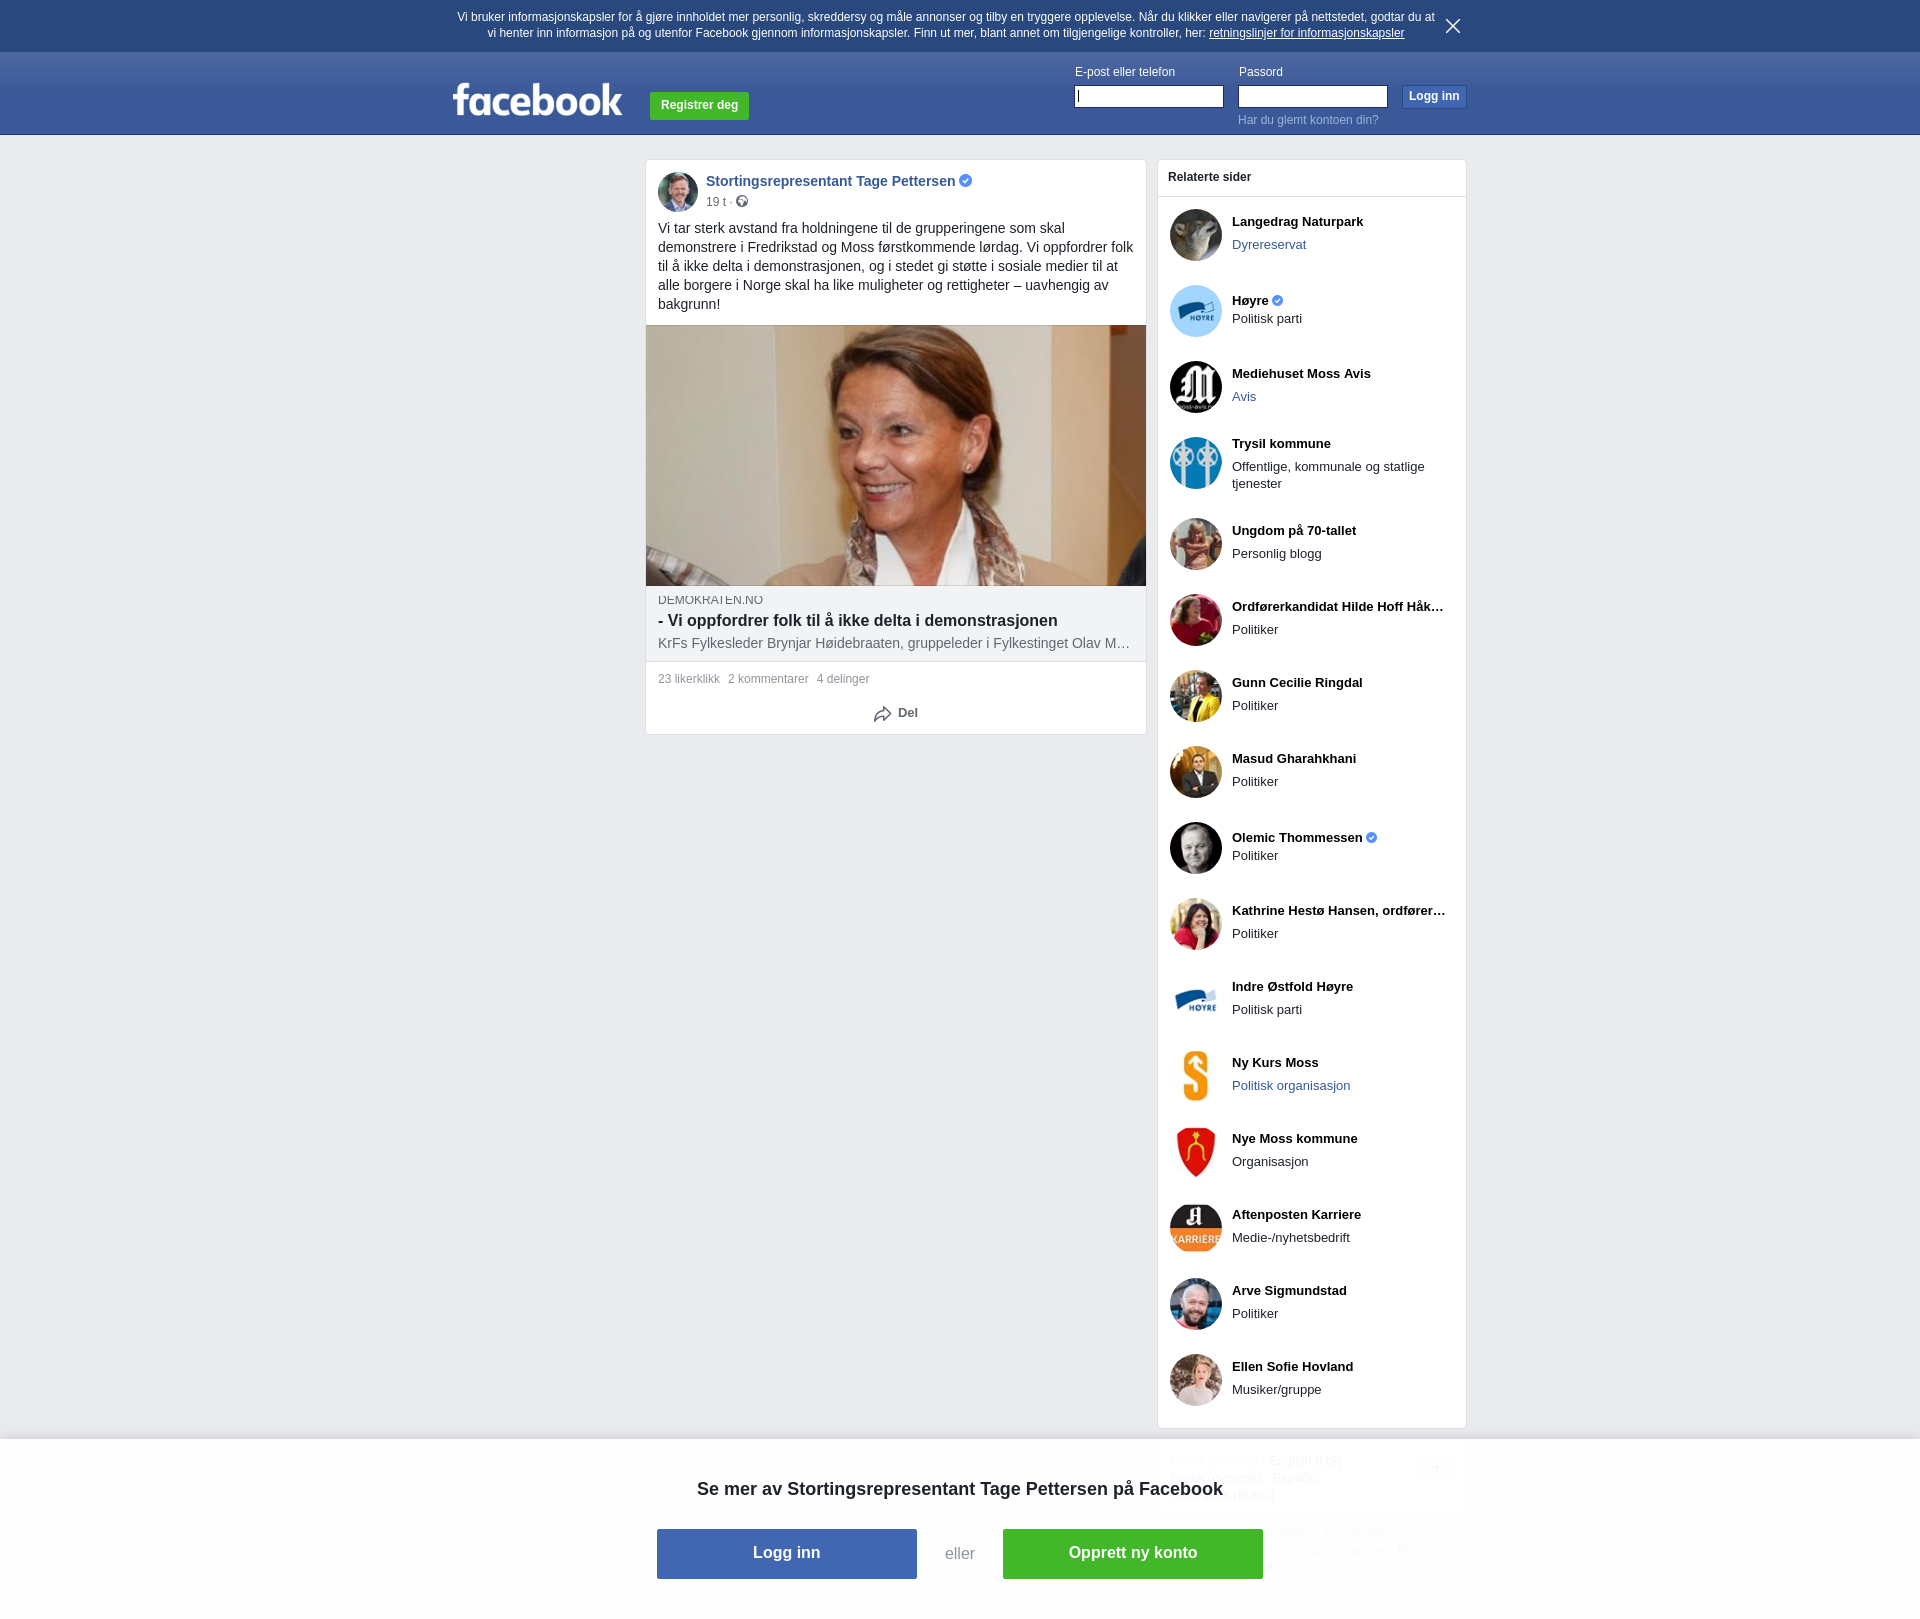The height and width of the screenshot is (1619, 1920).
Task: Click the Høyre party logo icon
Action: click(x=1195, y=311)
